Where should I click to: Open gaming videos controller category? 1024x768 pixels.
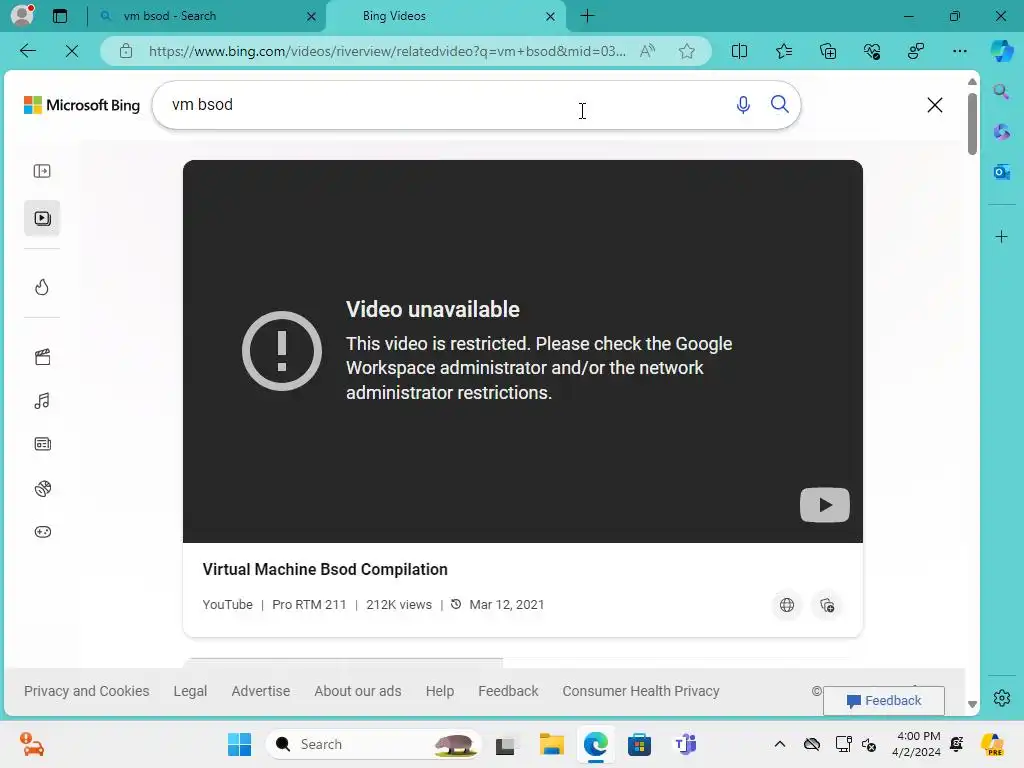(42, 532)
